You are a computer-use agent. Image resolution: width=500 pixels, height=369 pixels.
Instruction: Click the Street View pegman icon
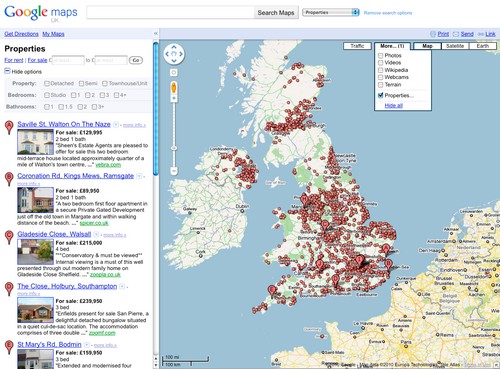coord(174,87)
